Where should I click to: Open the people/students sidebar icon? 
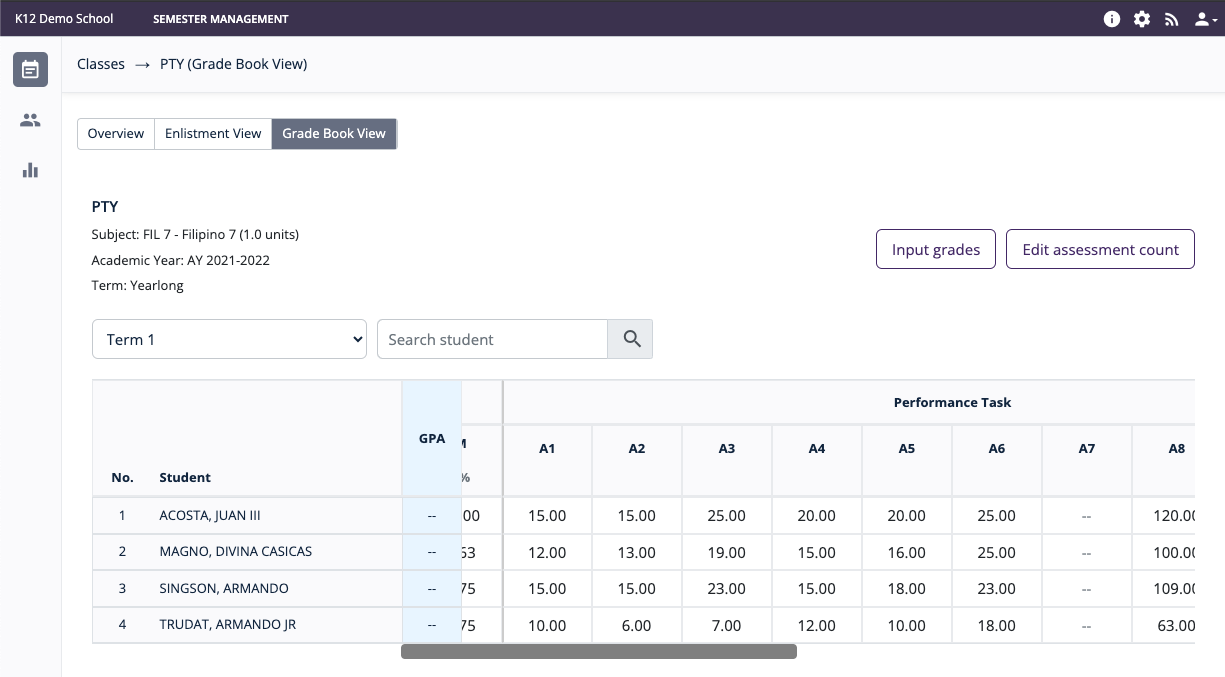pos(30,120)
